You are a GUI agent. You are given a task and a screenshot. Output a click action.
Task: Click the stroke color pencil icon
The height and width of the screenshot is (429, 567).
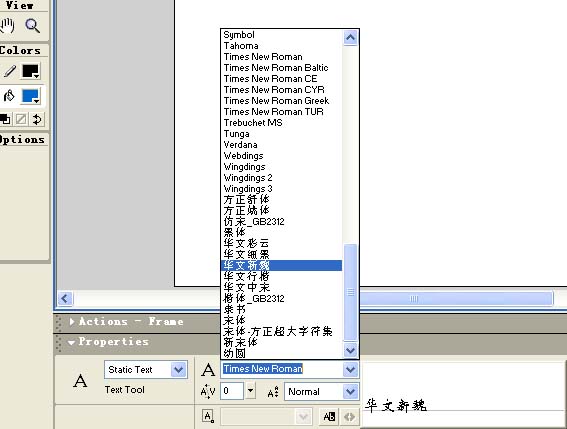pyautogui.click(x=10, y=71)
